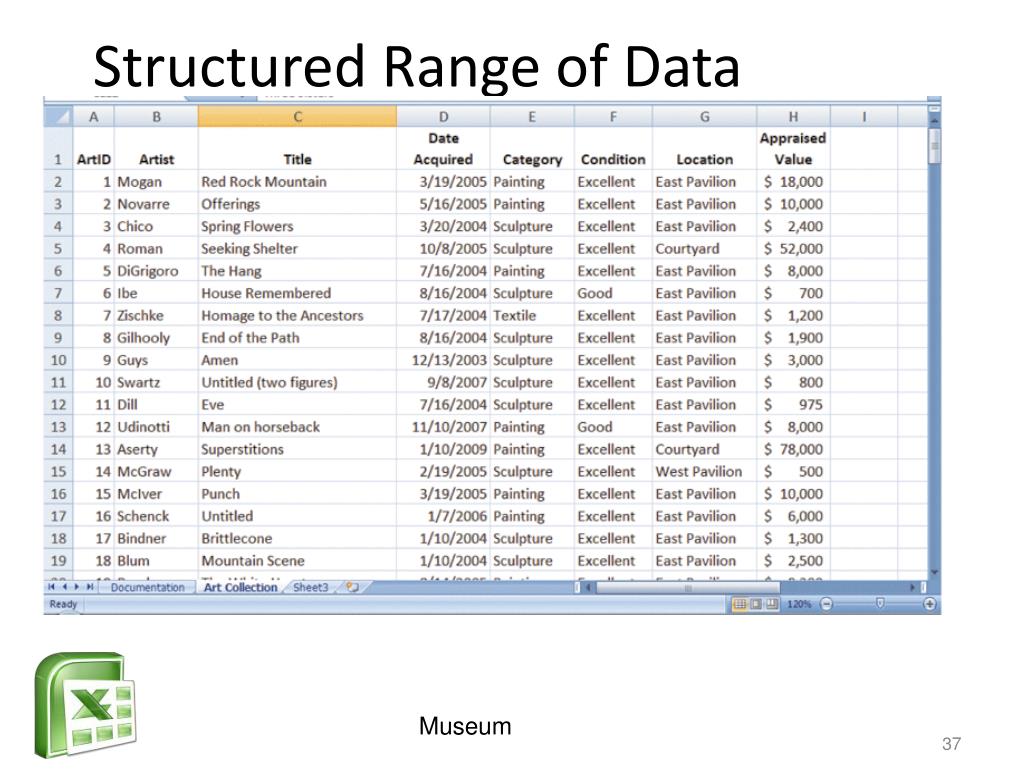Click the vertical scrollbar up arrow
Viewport: 1023px width, 780px height.
coord(934,121)
